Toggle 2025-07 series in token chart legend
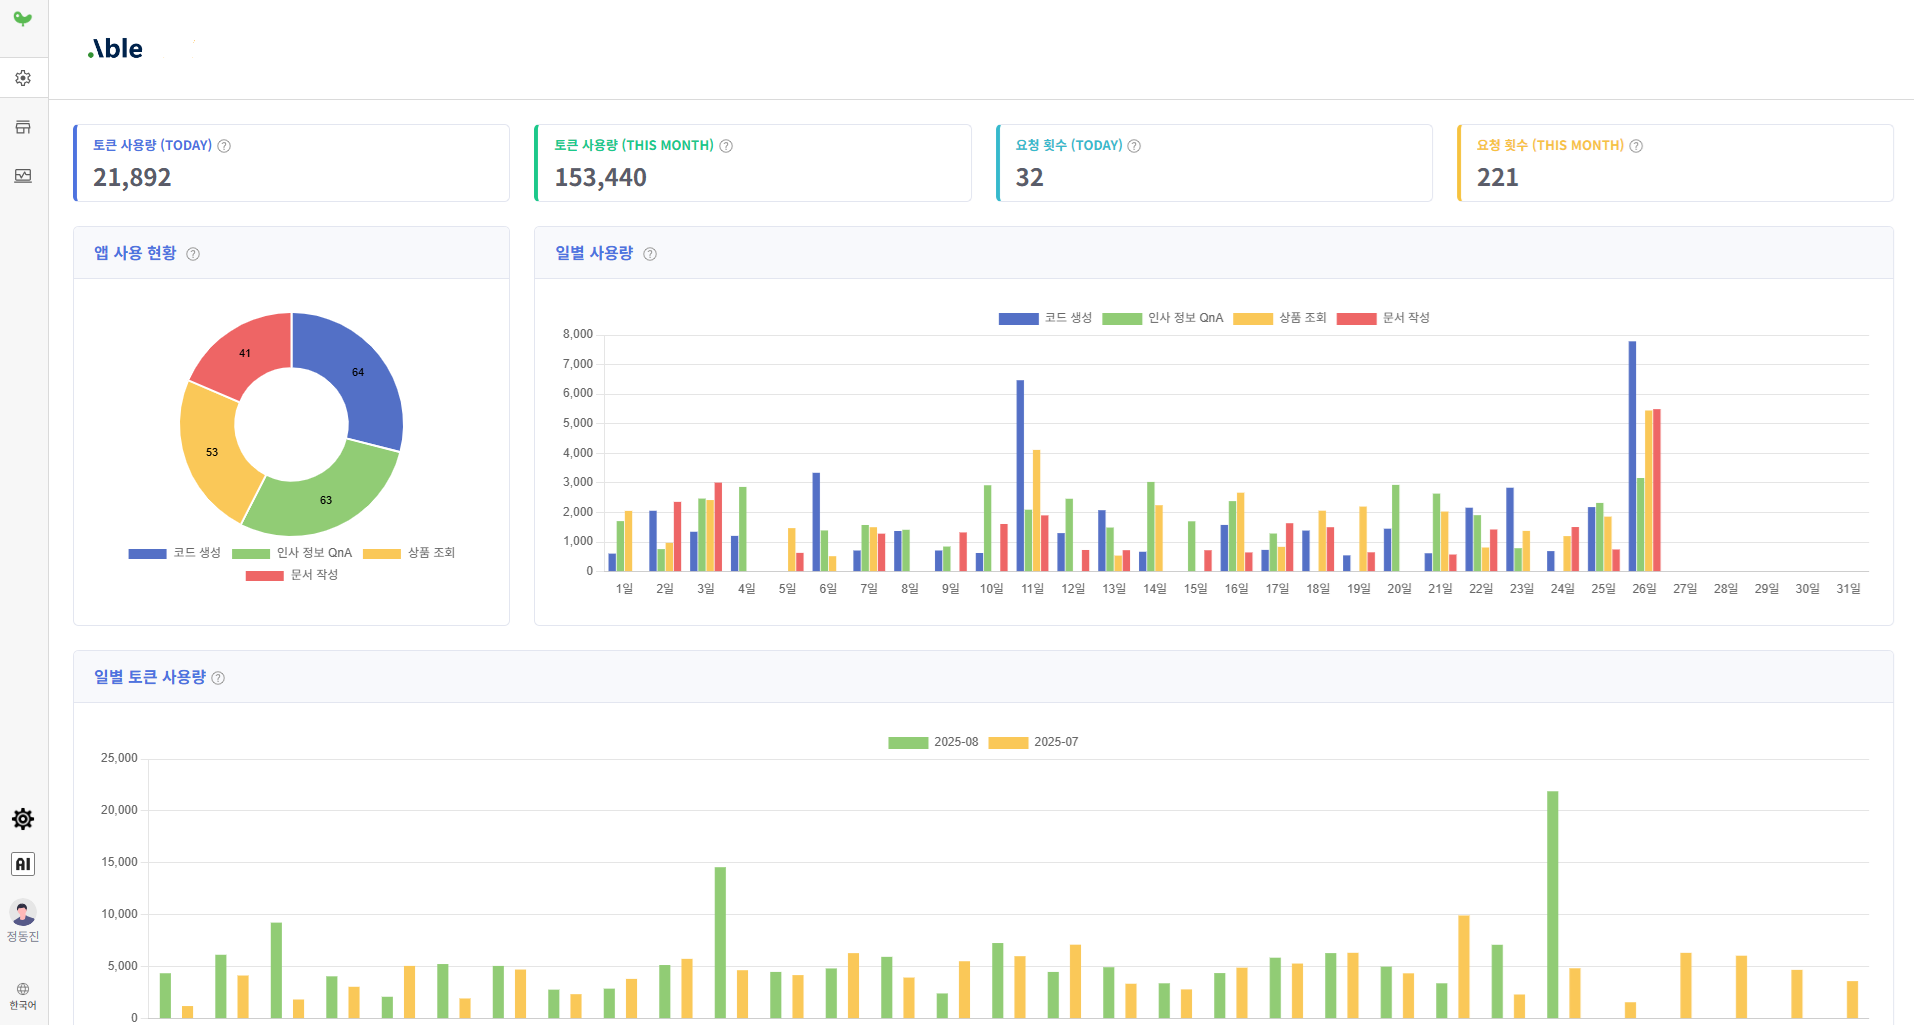1914x1025 pixels. [1033, 742]
